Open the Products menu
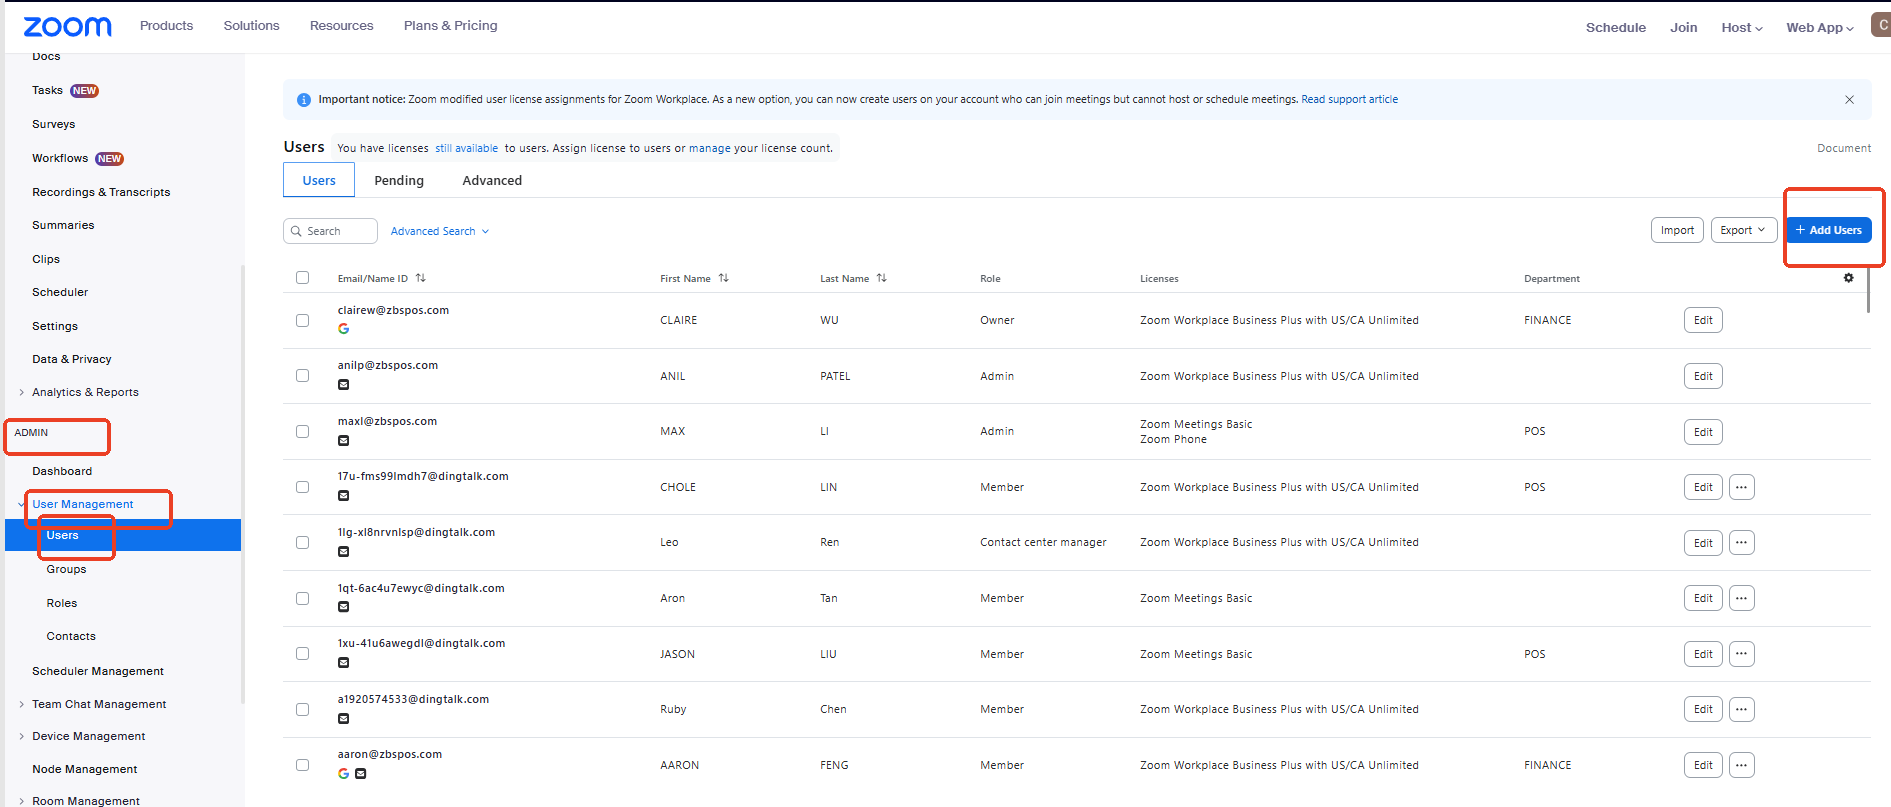This screenshot has height=807, width=1891. 166,26
